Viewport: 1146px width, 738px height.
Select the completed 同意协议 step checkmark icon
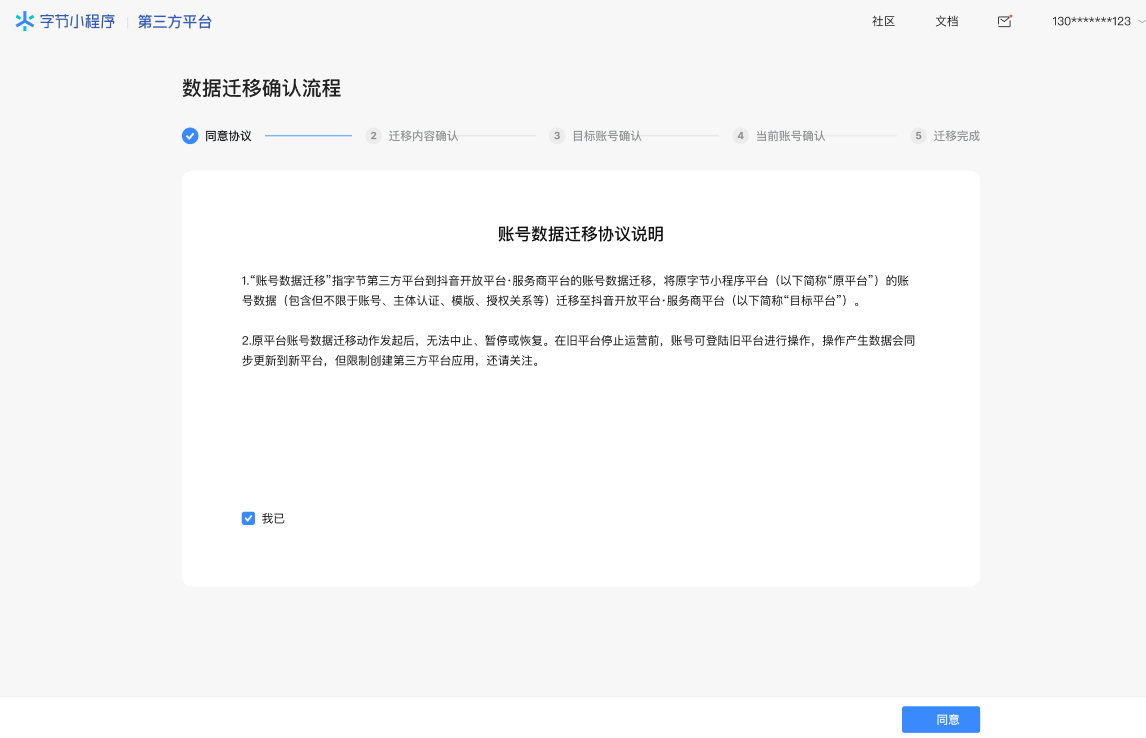click(190, 136)
